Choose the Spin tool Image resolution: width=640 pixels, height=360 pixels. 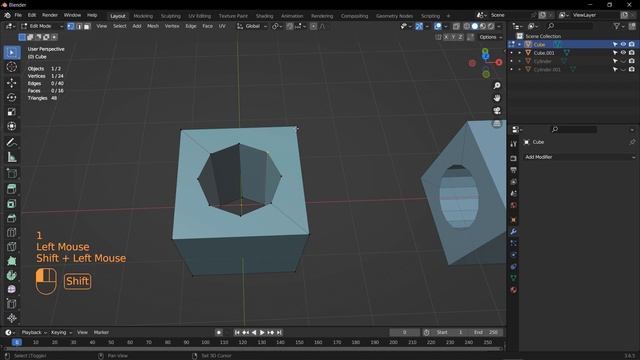click(x=11, y=276)
